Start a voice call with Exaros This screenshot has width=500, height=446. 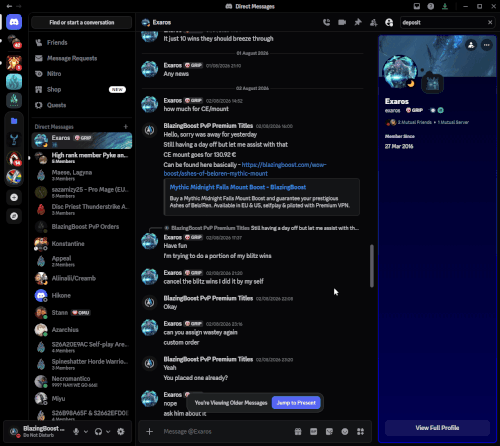pos(326,22)
